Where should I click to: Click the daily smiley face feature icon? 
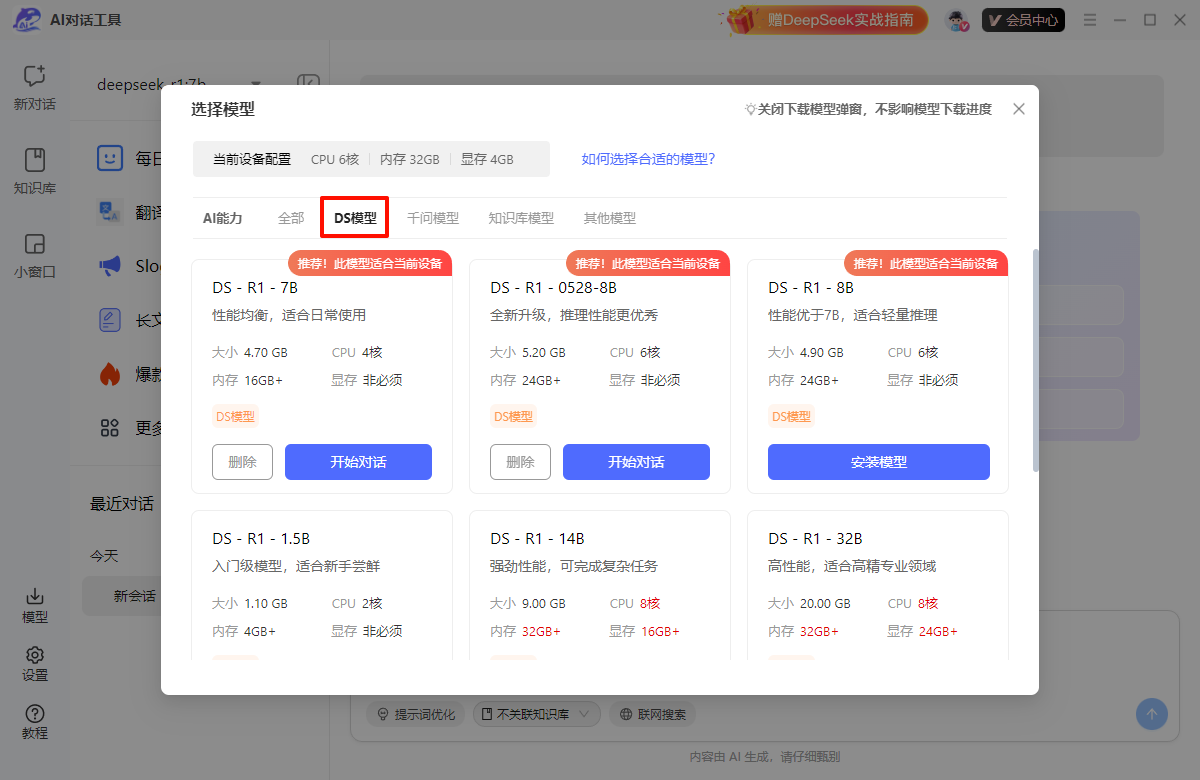[110, 158]
